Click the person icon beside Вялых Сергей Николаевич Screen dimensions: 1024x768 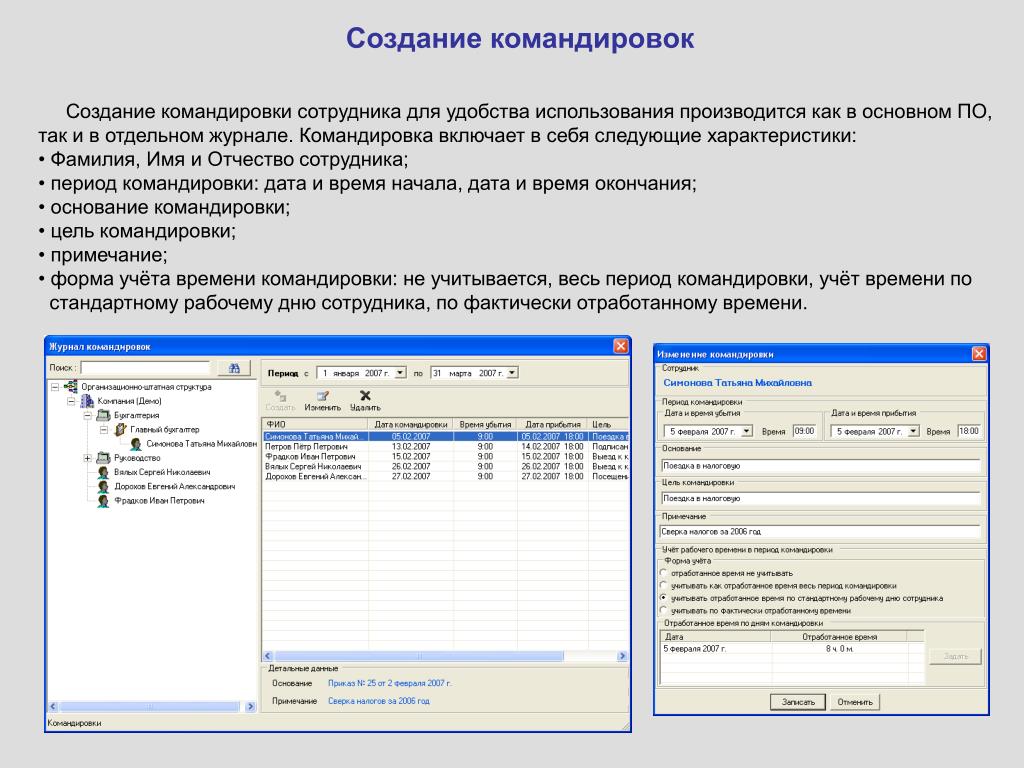[103, 472]
